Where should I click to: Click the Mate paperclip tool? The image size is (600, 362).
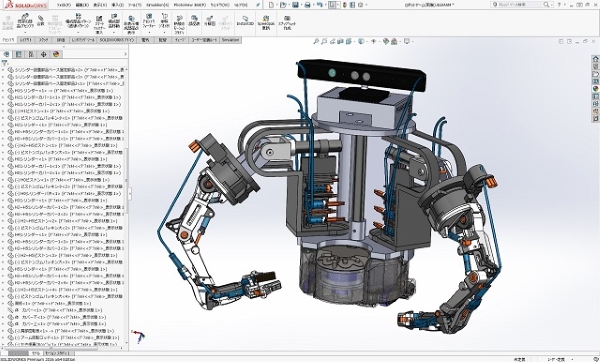[41, 21]
